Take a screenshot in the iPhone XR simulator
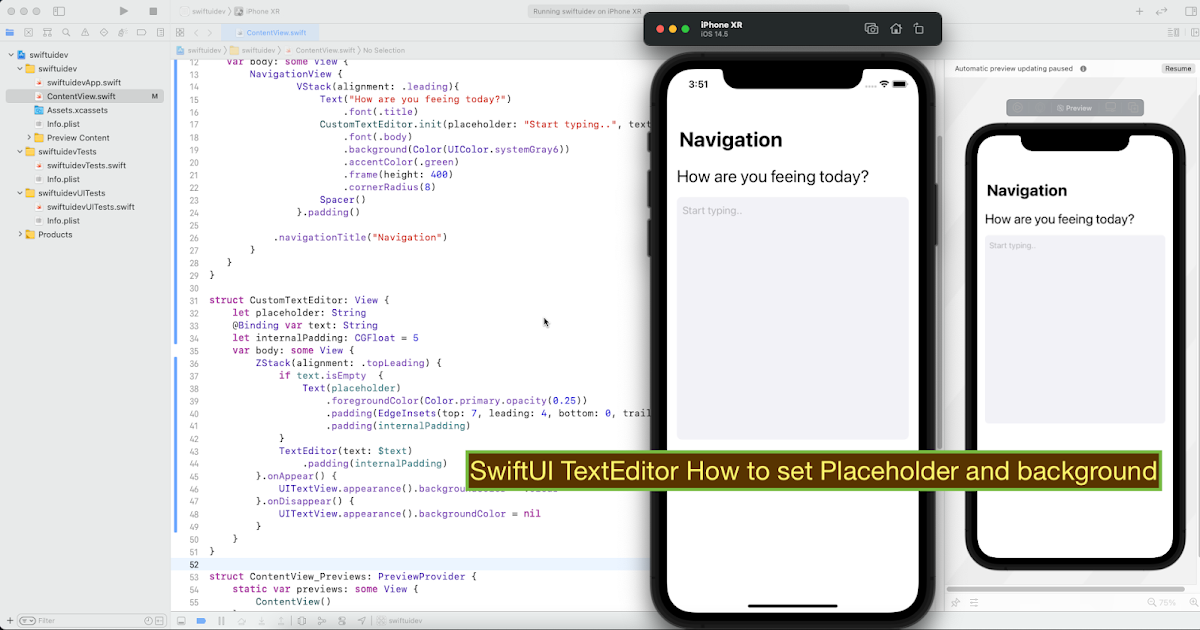This screenshot has height=630, width=1200. click(x=871, y=29)
